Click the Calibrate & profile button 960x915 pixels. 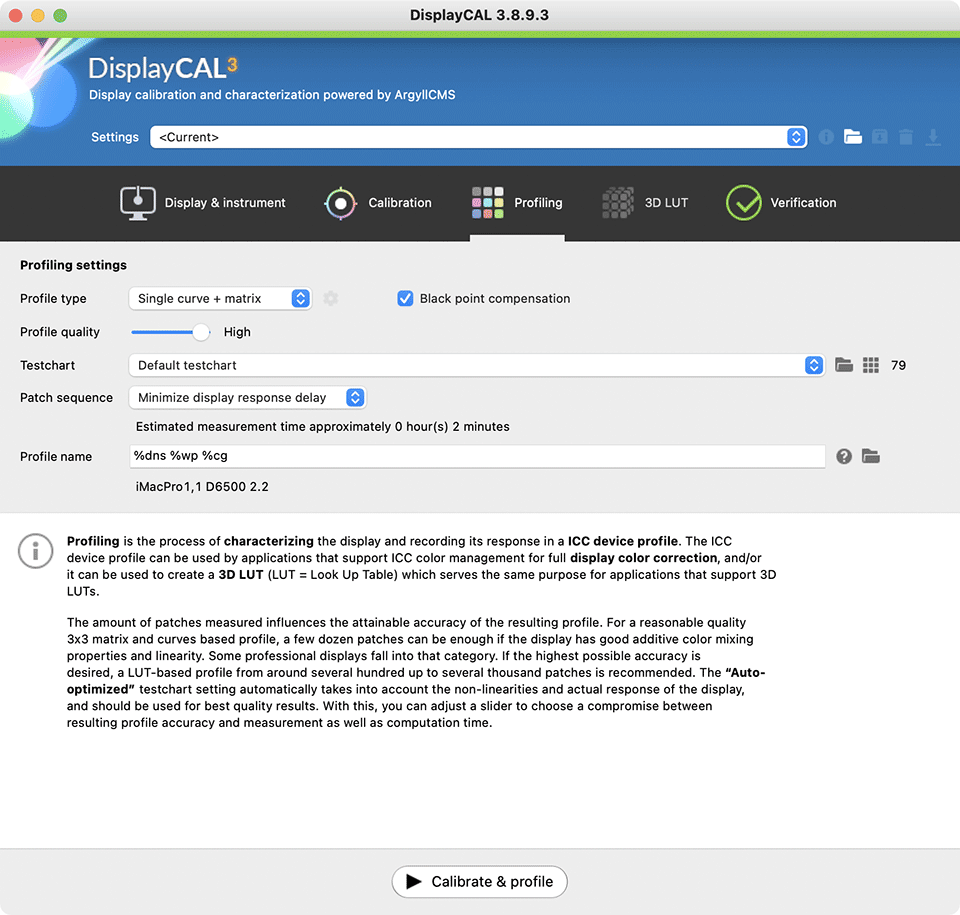(480, 881)
